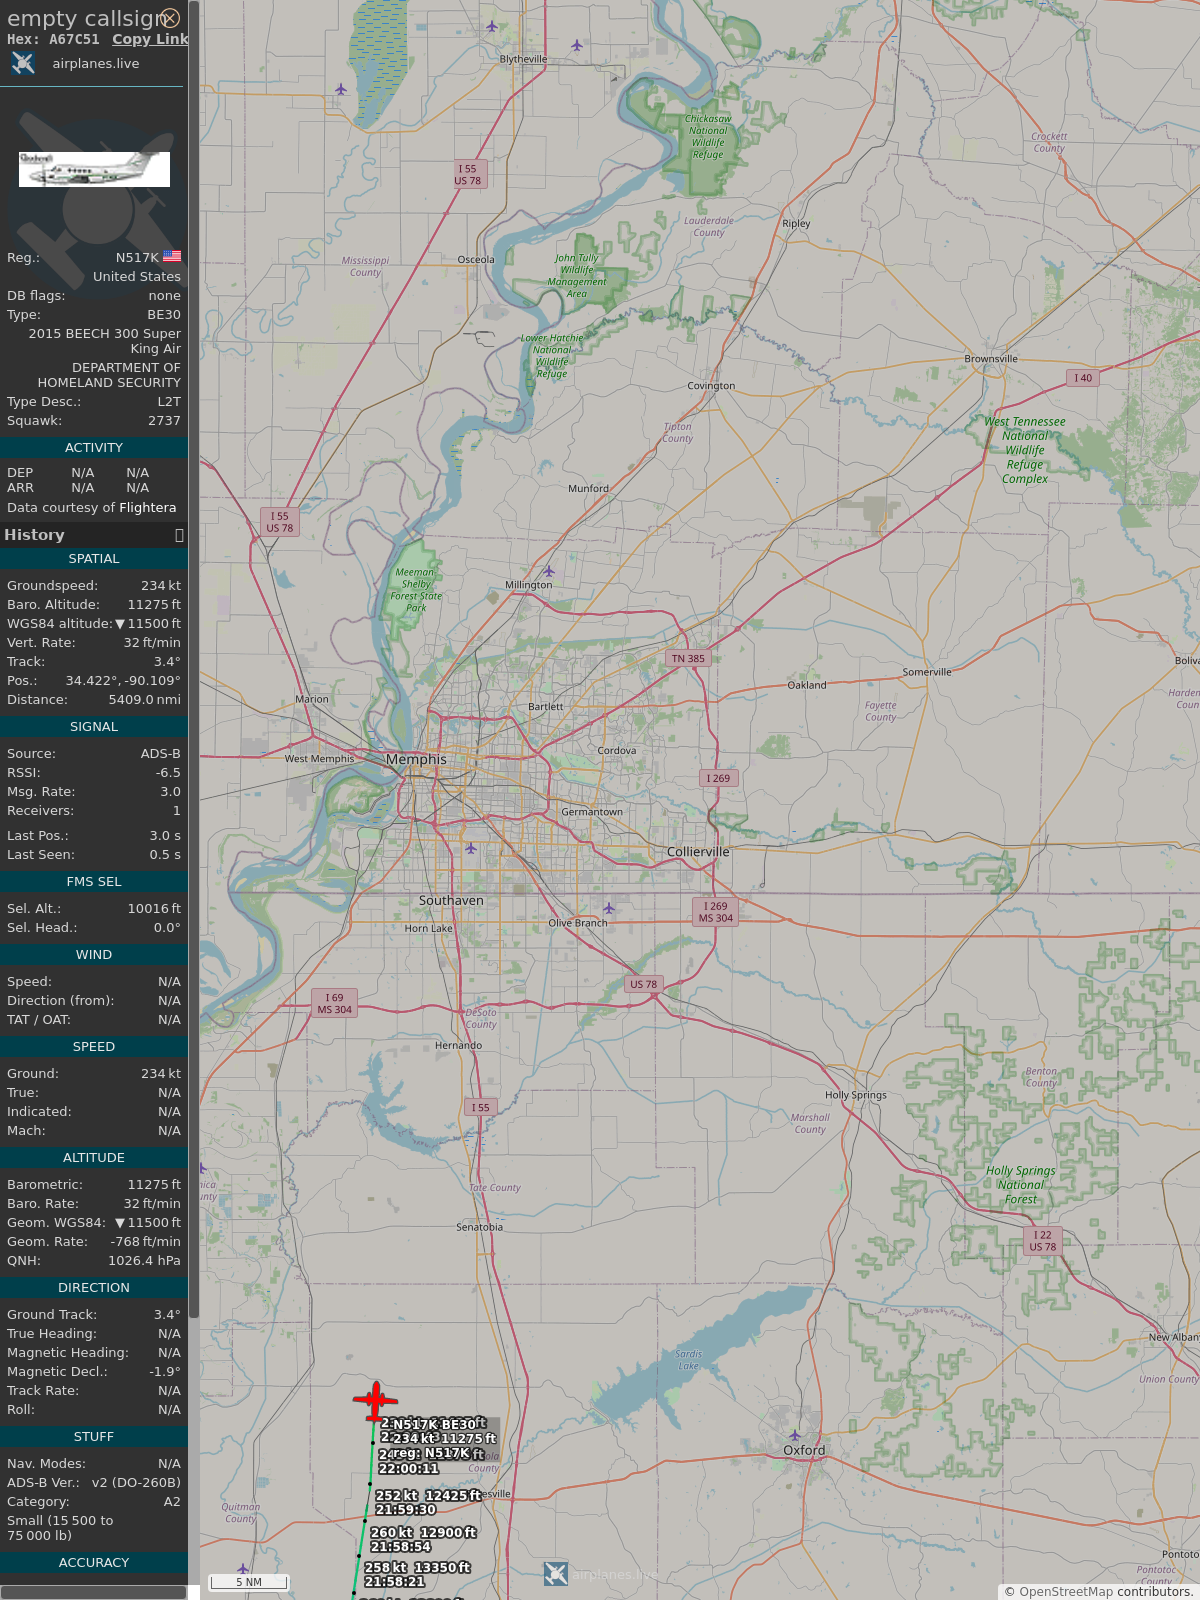This screenshot has width=1200, height=1600.
Task: Click the sidebar horizontal scrollbar
Action: coord(94,1592)
